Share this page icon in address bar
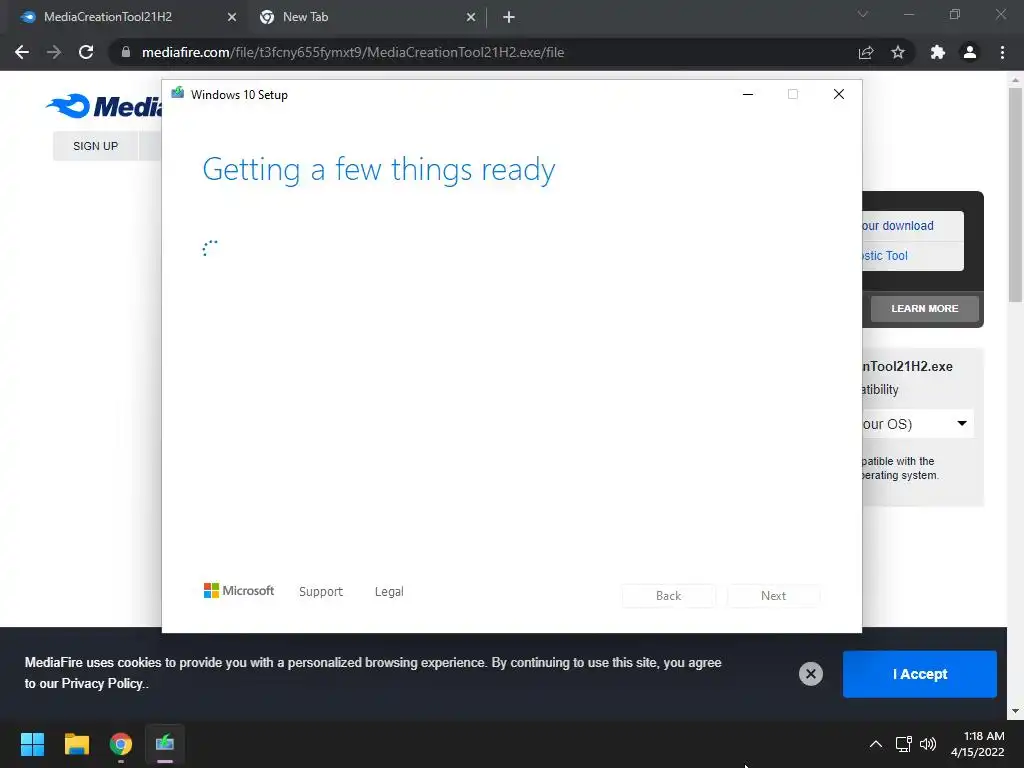 (x=866, y=52)
